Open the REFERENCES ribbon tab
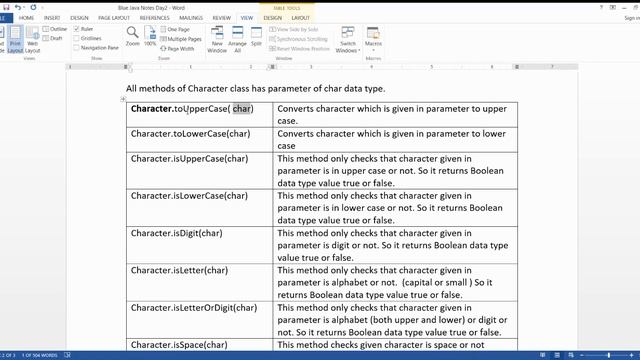 click(154, 18)
